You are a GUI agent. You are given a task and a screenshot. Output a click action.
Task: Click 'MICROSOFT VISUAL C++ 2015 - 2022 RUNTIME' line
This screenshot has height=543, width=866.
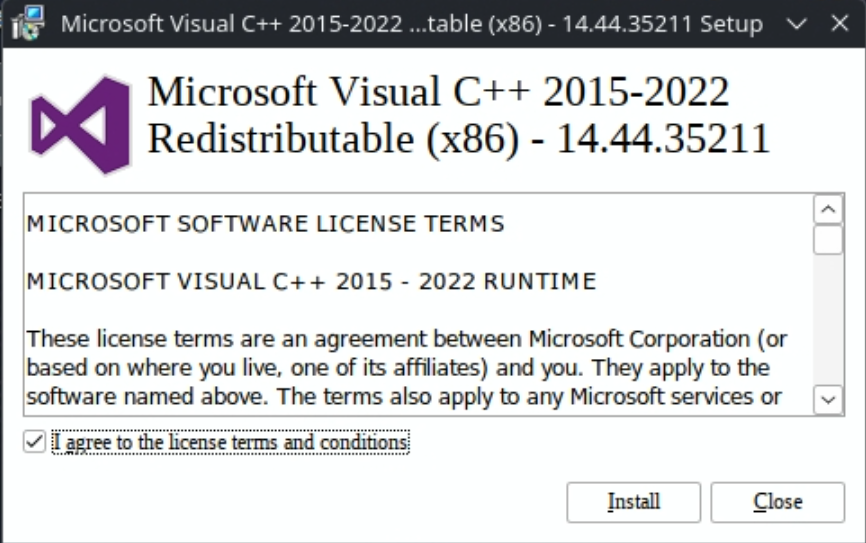311,281
